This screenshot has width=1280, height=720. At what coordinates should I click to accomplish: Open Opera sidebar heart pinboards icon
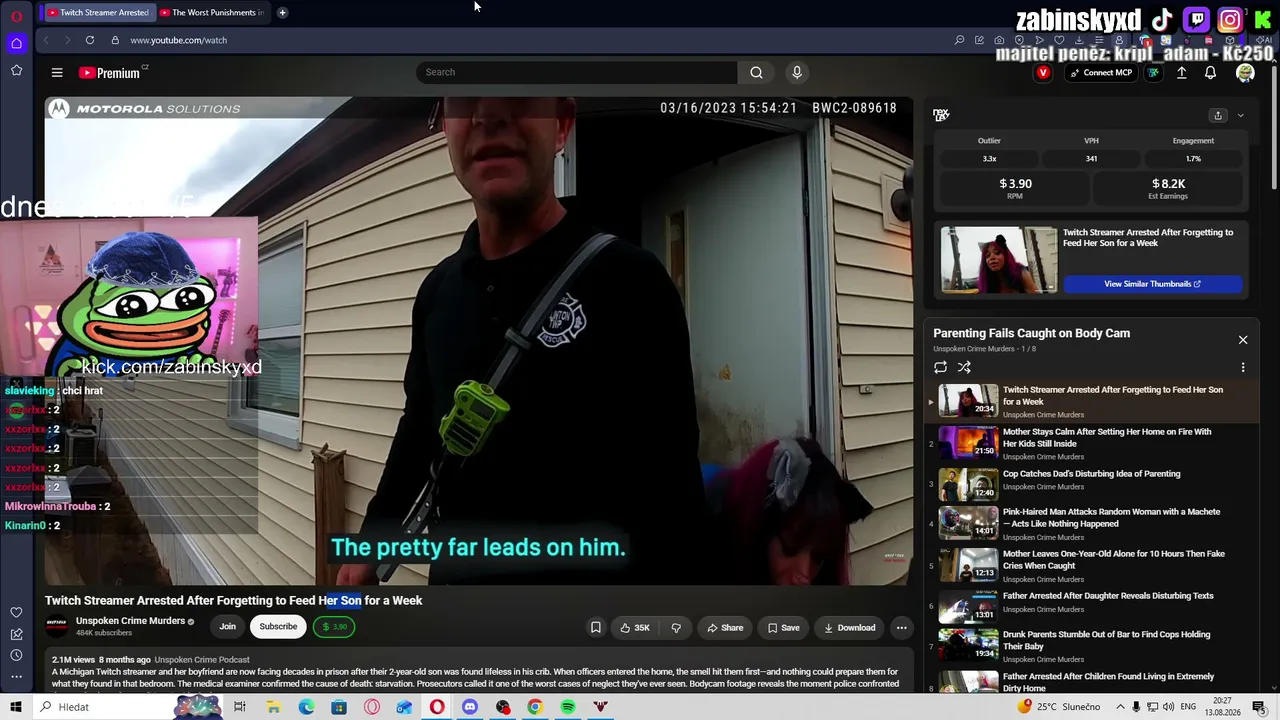click(x=16, y=612)
